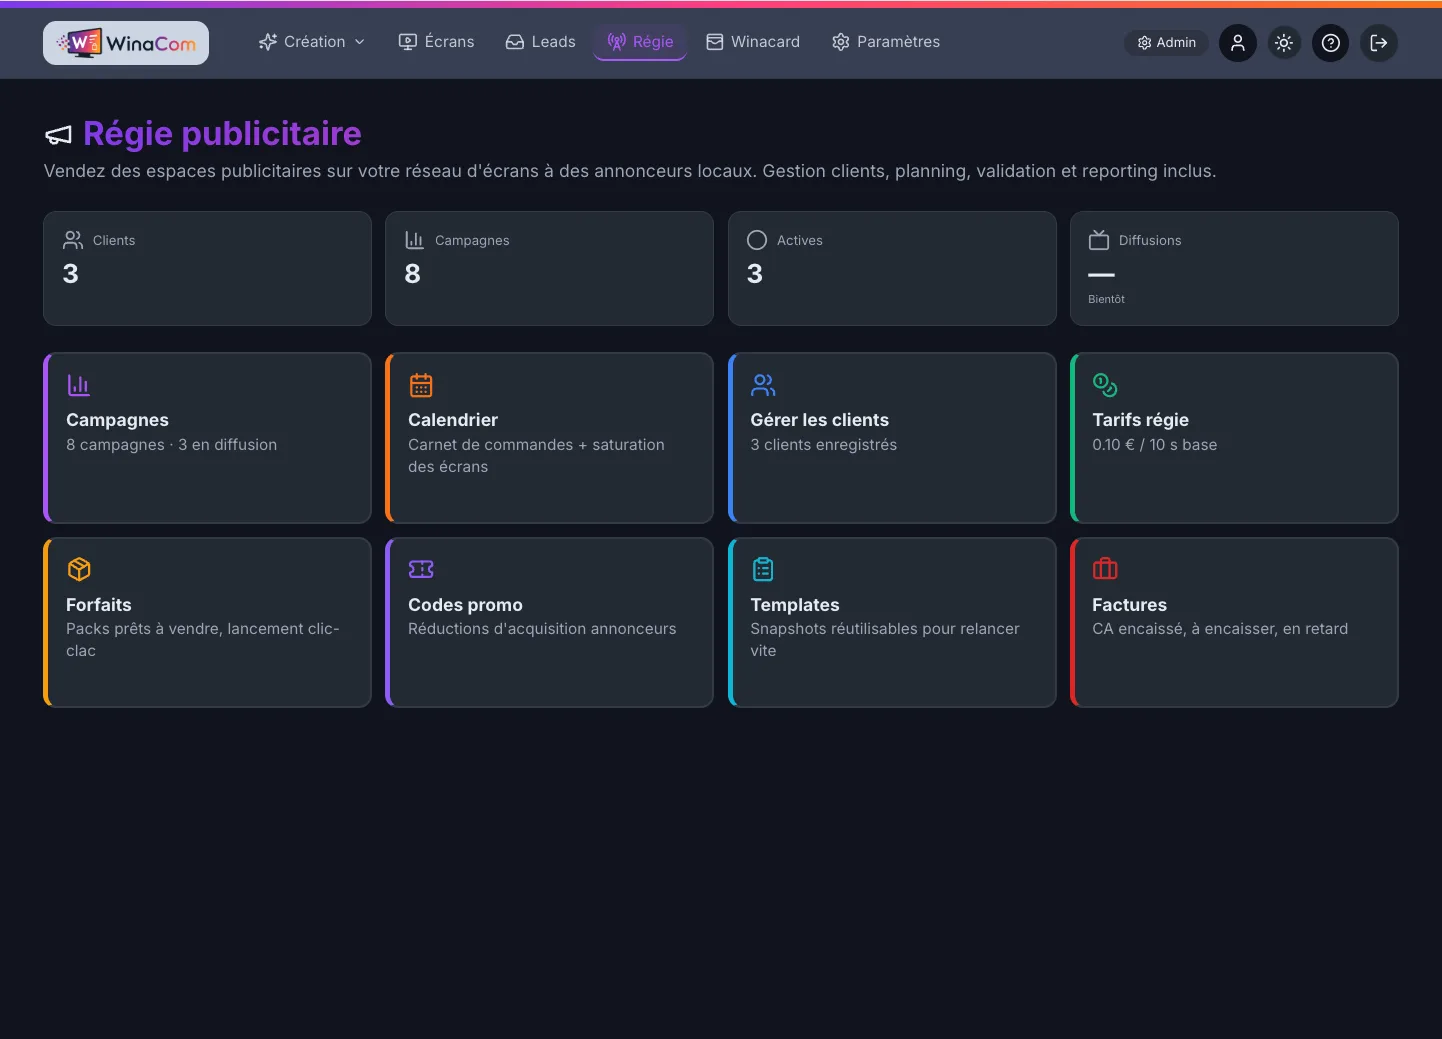Click the chevron next to Création

point(360,42)
